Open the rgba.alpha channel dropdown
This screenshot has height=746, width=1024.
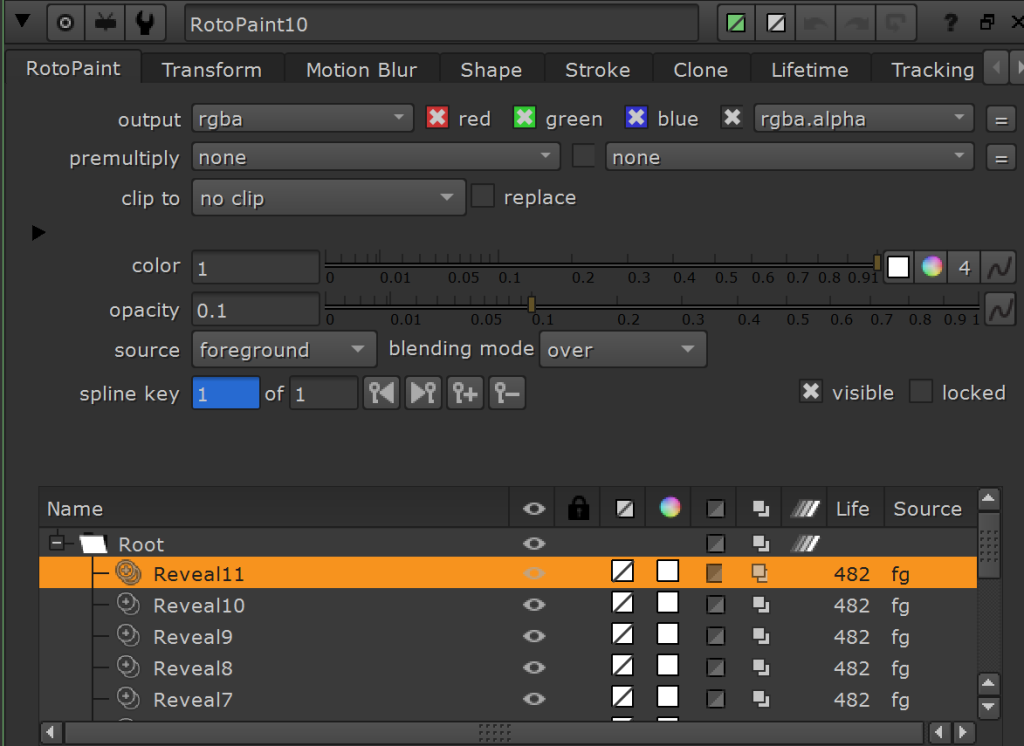pos(863,119)
